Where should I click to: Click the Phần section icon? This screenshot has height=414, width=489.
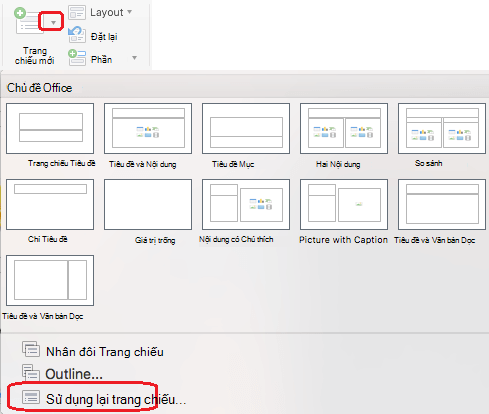(77, 57)
